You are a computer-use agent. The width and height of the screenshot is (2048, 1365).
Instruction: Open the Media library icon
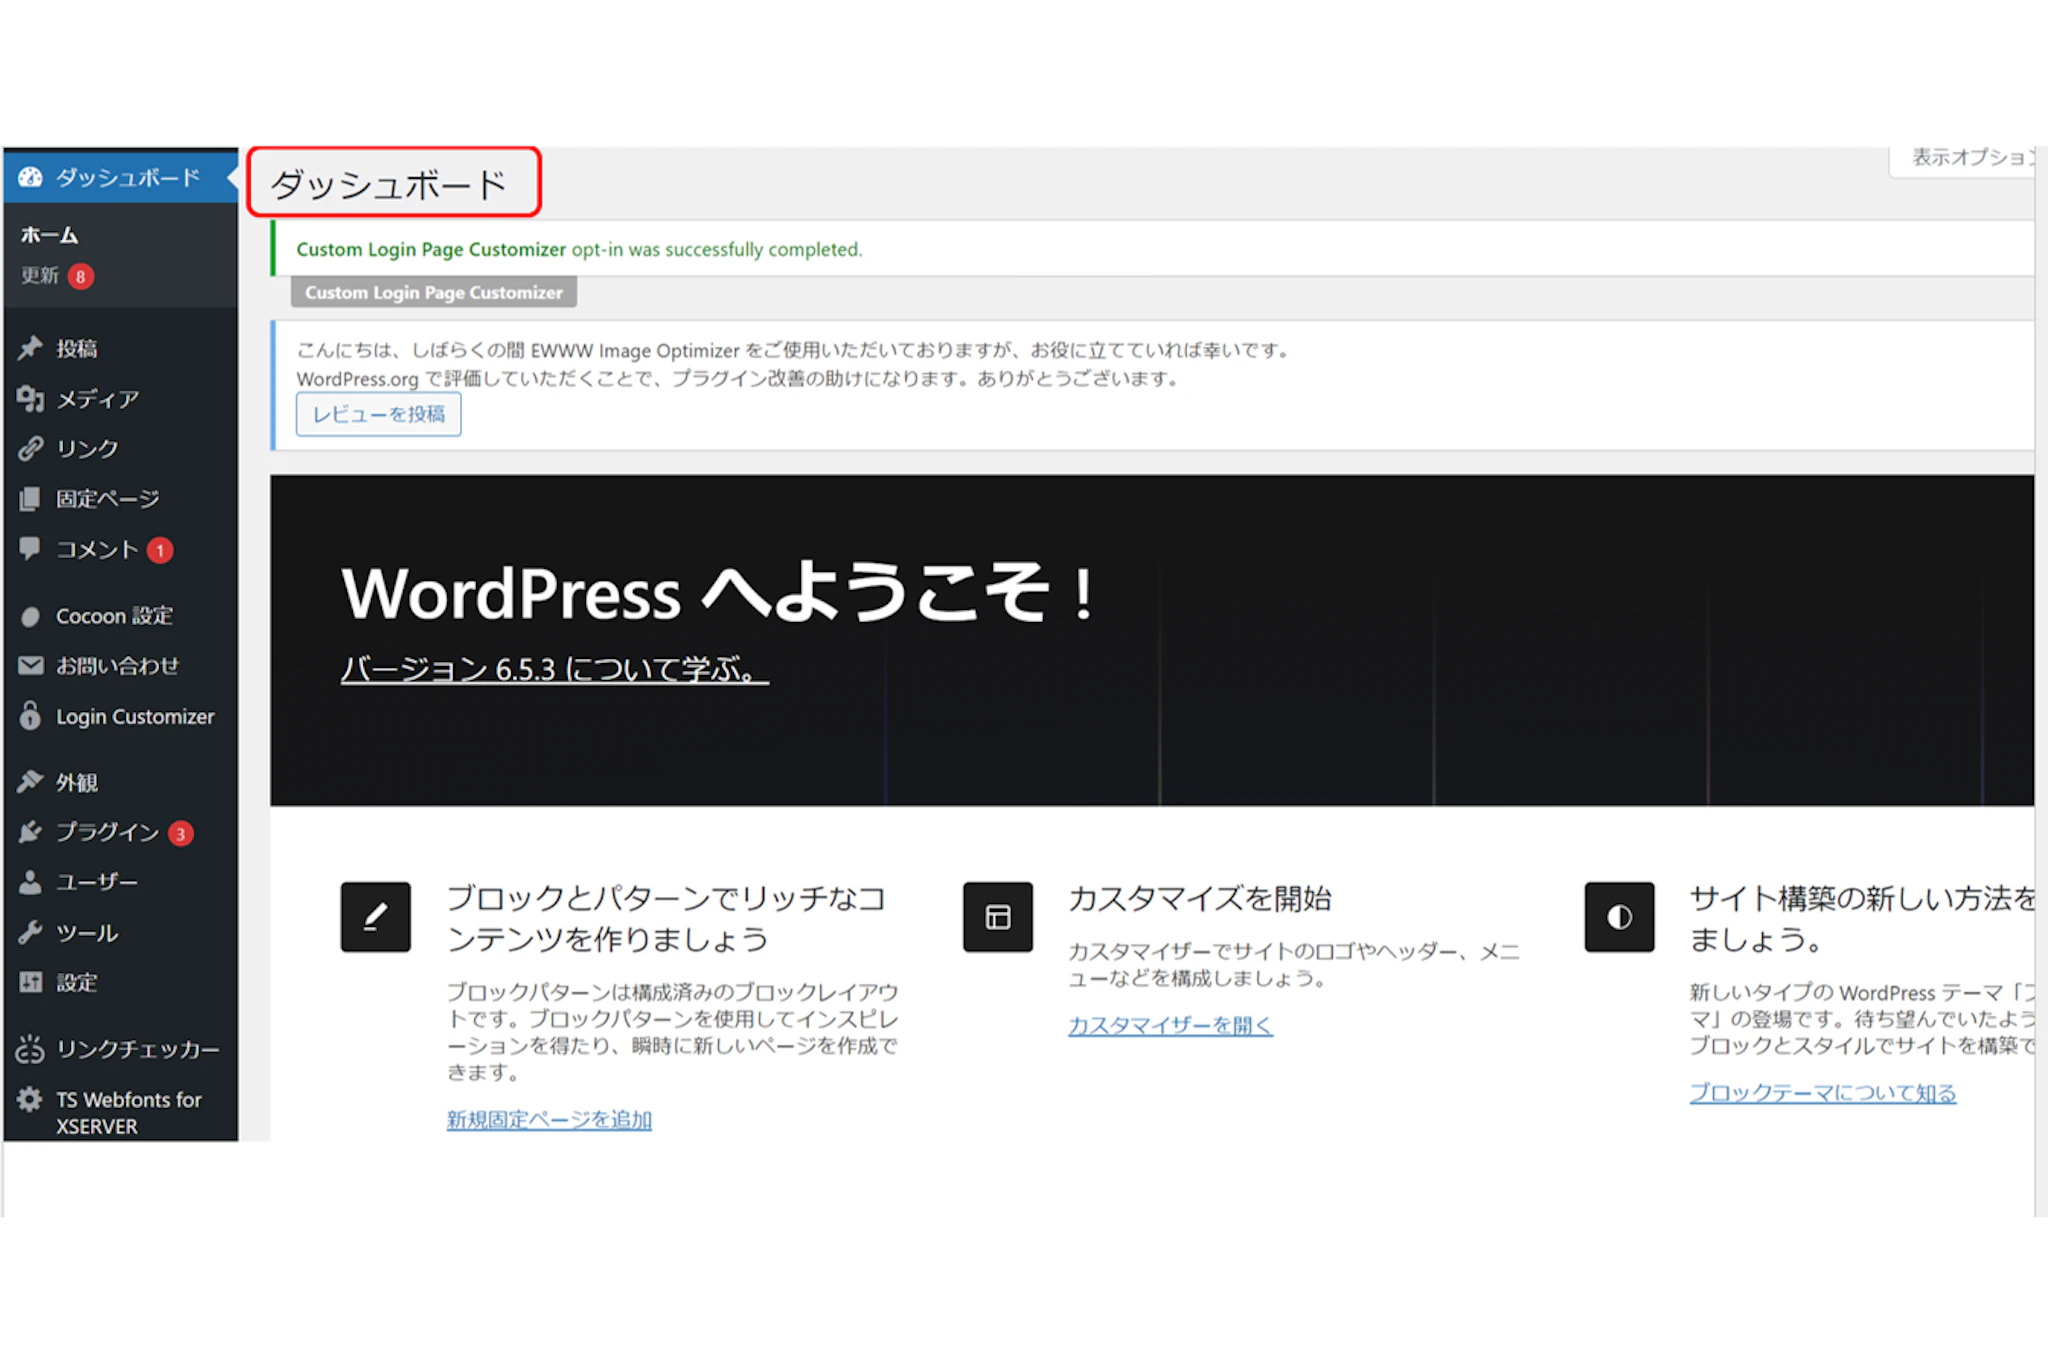click(30, 399)
